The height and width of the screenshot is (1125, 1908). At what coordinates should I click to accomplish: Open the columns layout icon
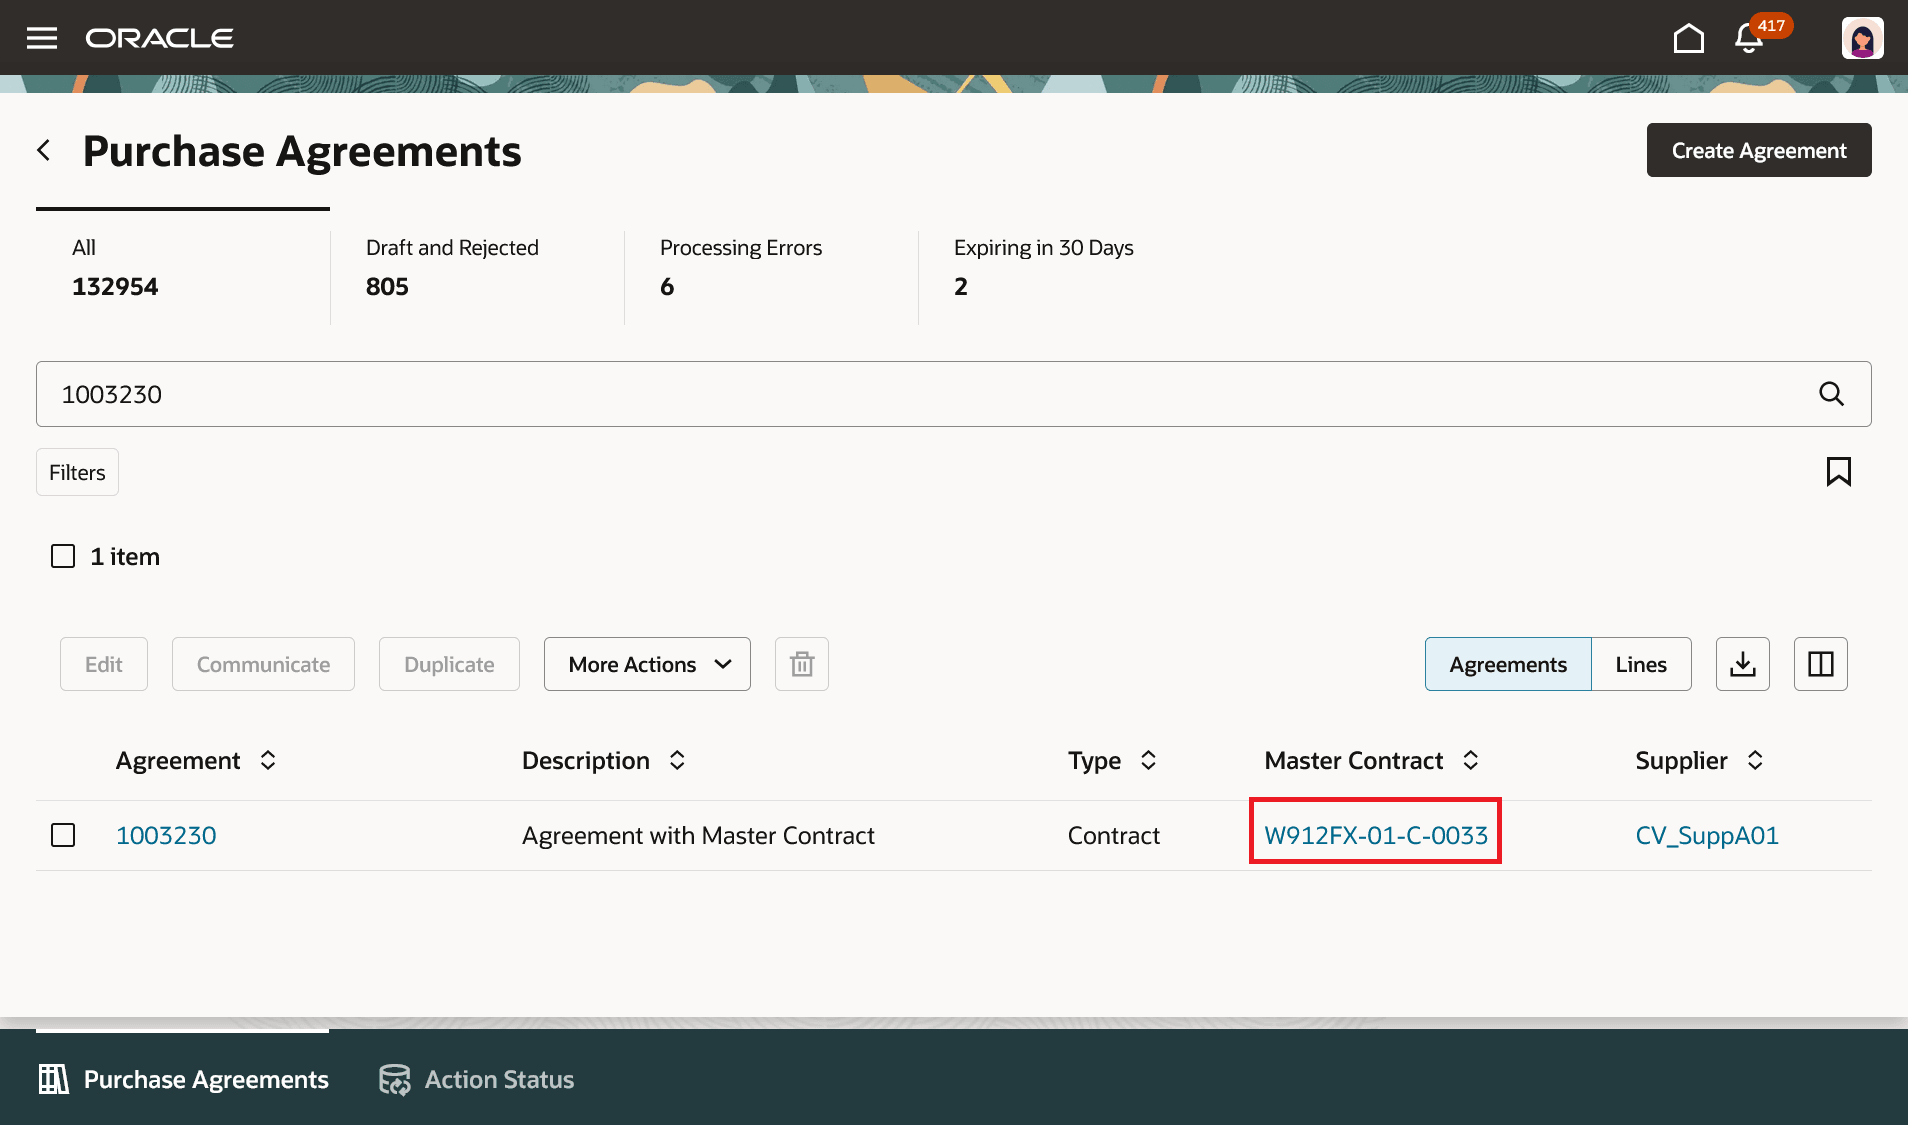[1820, 664]
